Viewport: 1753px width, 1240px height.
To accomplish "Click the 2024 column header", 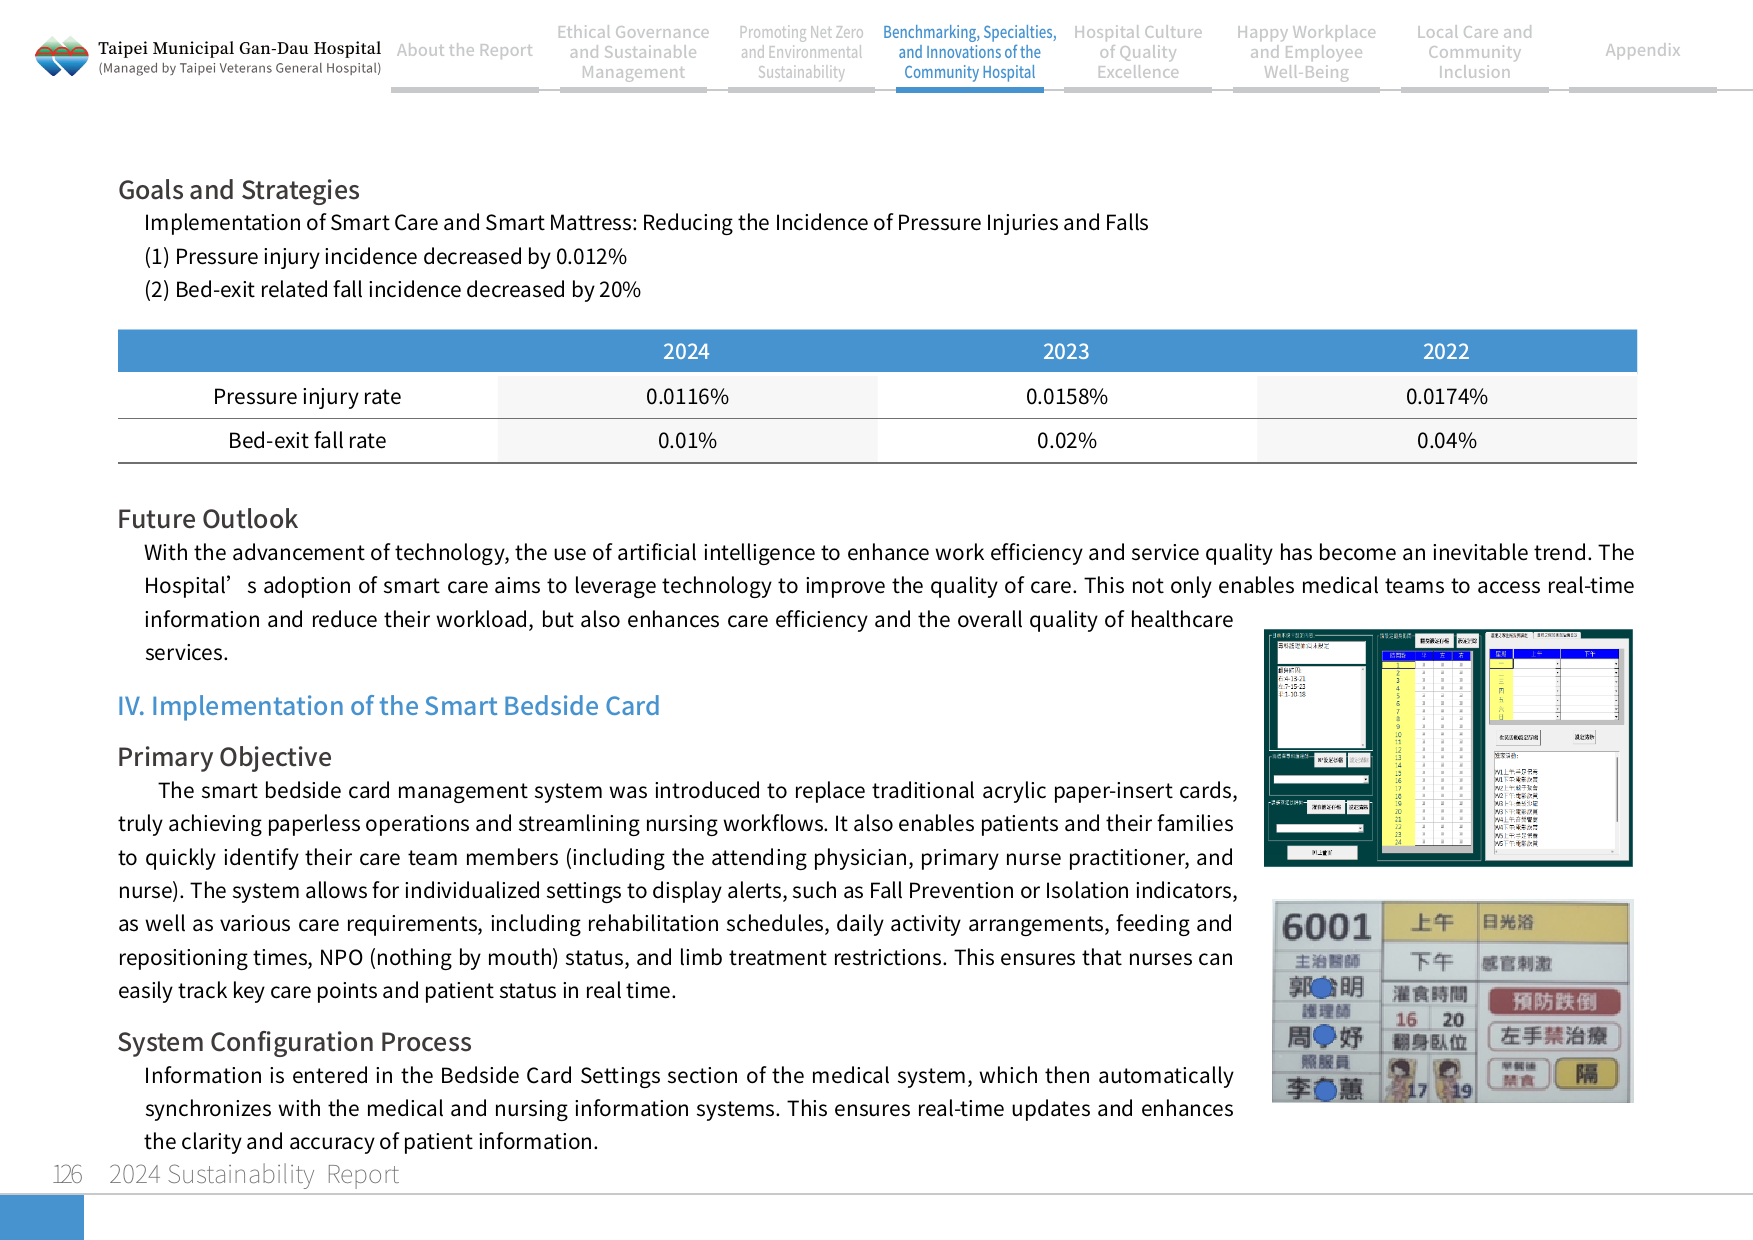I will click(x=686, y=352).
